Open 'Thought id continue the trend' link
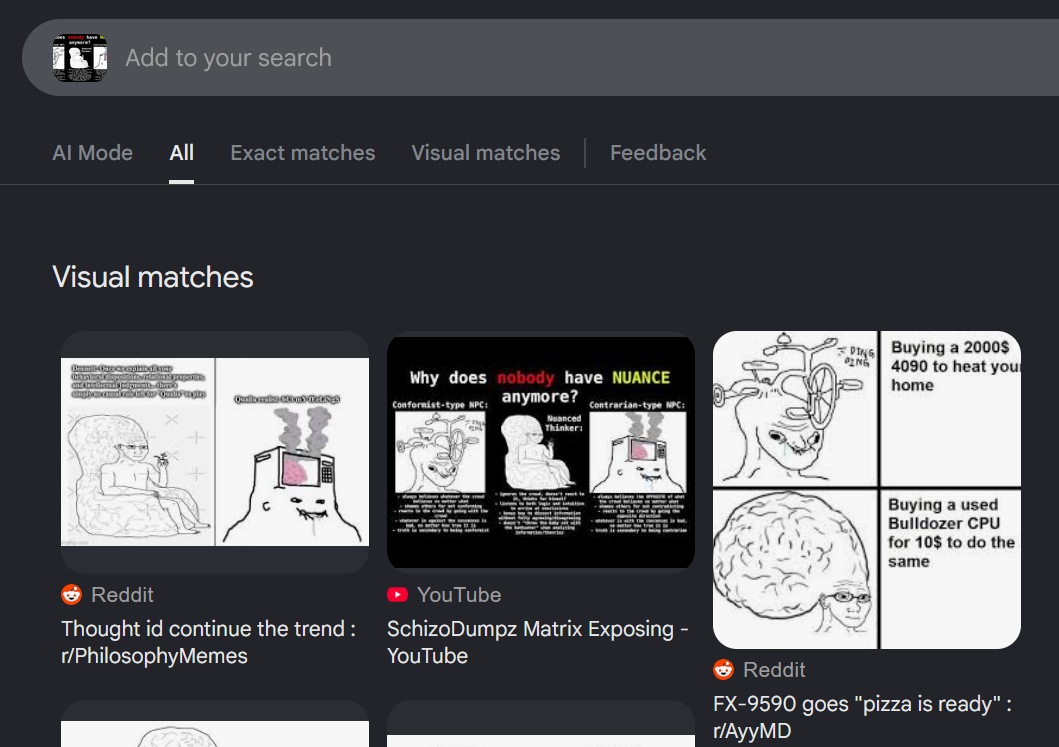This screenshot has width=1059, height=747. [x=208, y=642]
